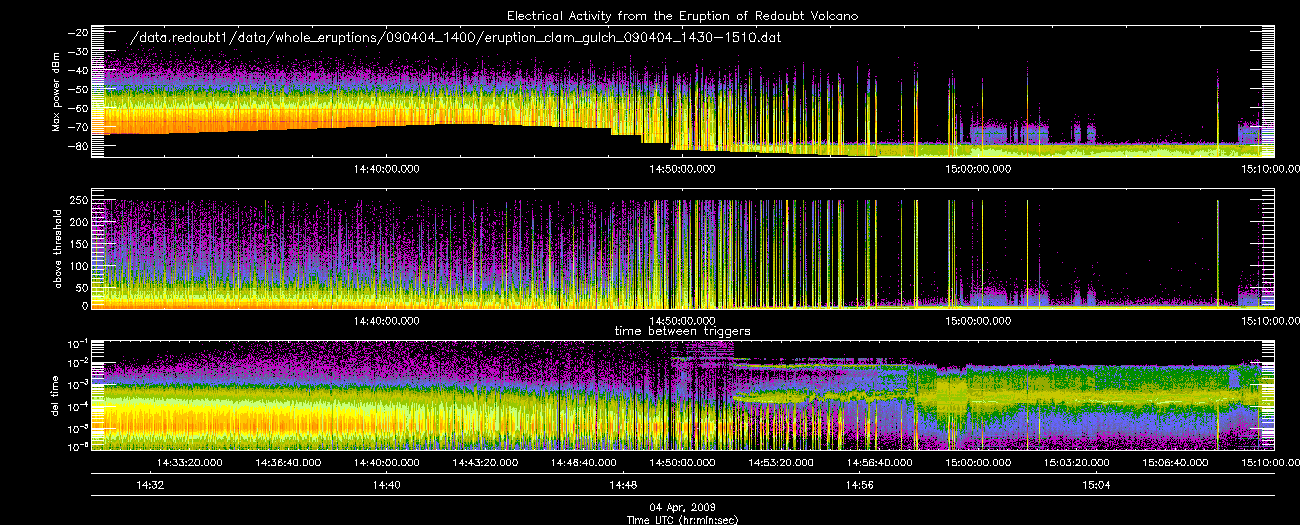Click the 'del time' axis label

coord(57,398)
